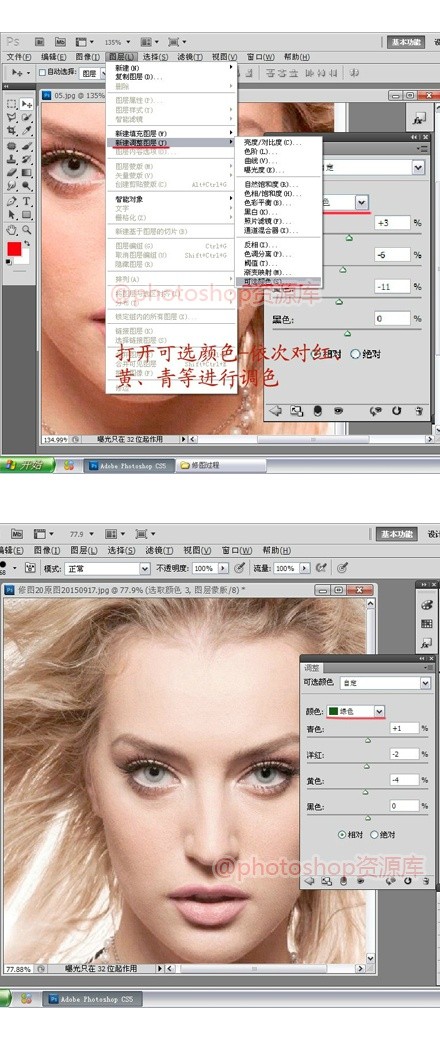Image resolution: width=440 pixels, height=1052 pixels.
Task: Open 可选颜色 自定 preset dropdown
Action: click(385, 682)
